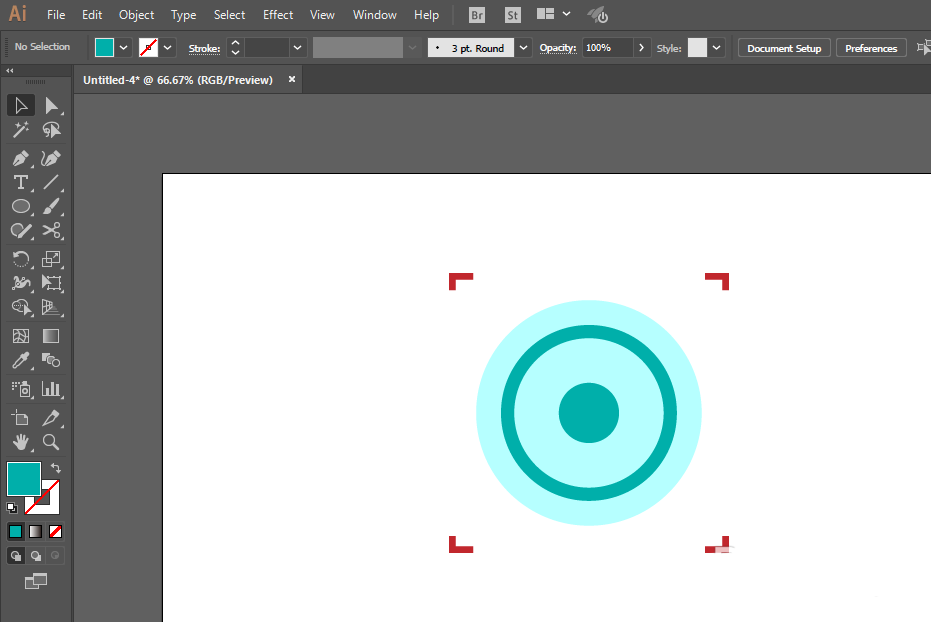Pick the Magic Wand tool

[x=20, y=130]
